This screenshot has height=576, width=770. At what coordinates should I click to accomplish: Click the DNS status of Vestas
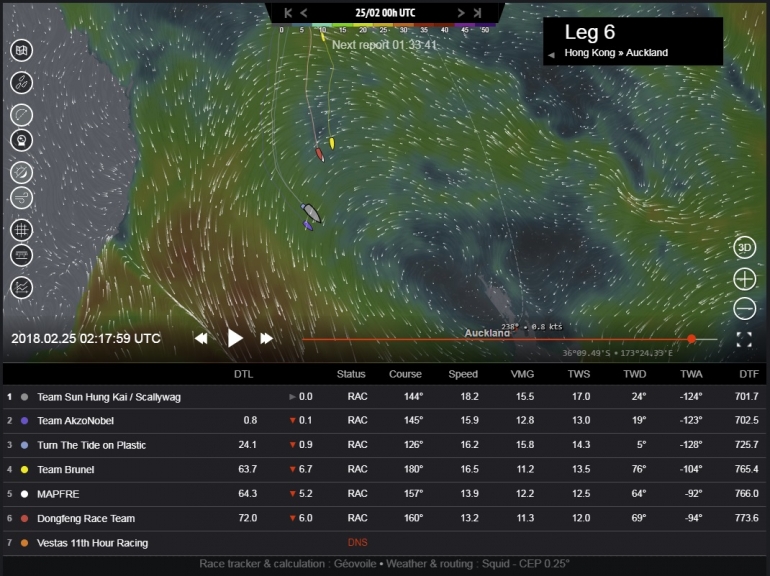[358, 543]
